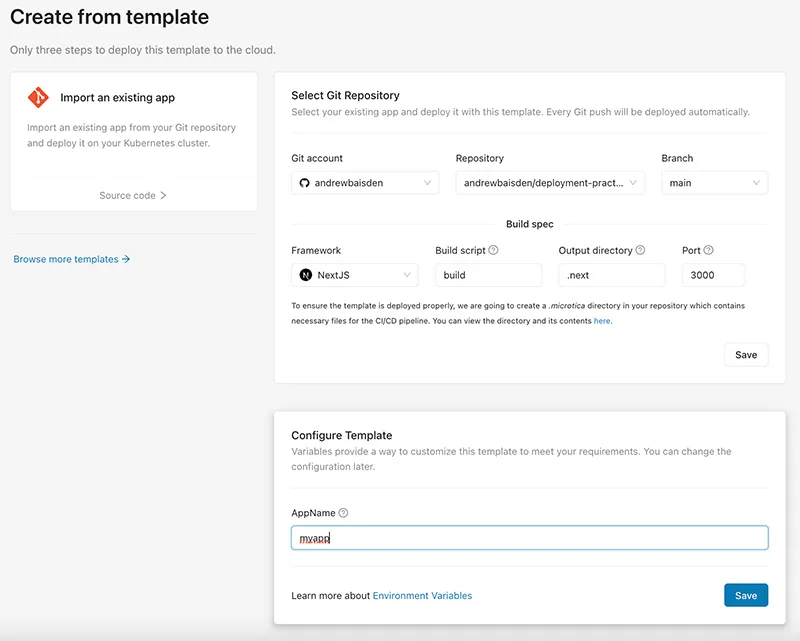
Task: Click the 'here' link for directory contents
Action: (602, 321)
